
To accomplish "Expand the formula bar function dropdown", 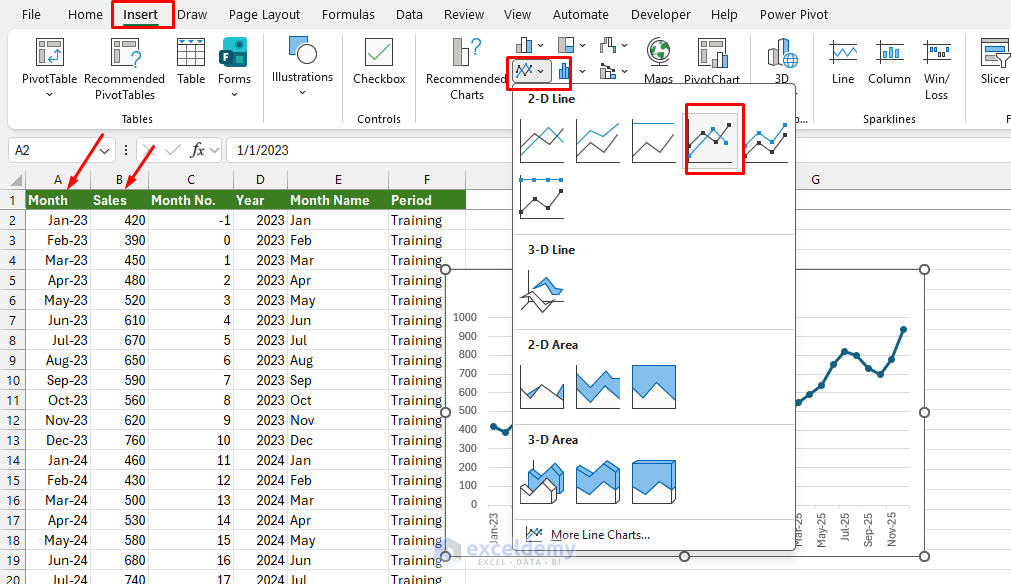I will coord(214,151).
